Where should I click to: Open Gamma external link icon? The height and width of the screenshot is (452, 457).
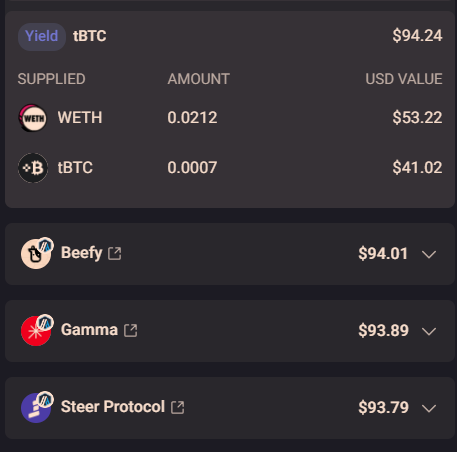pos(130,330)
